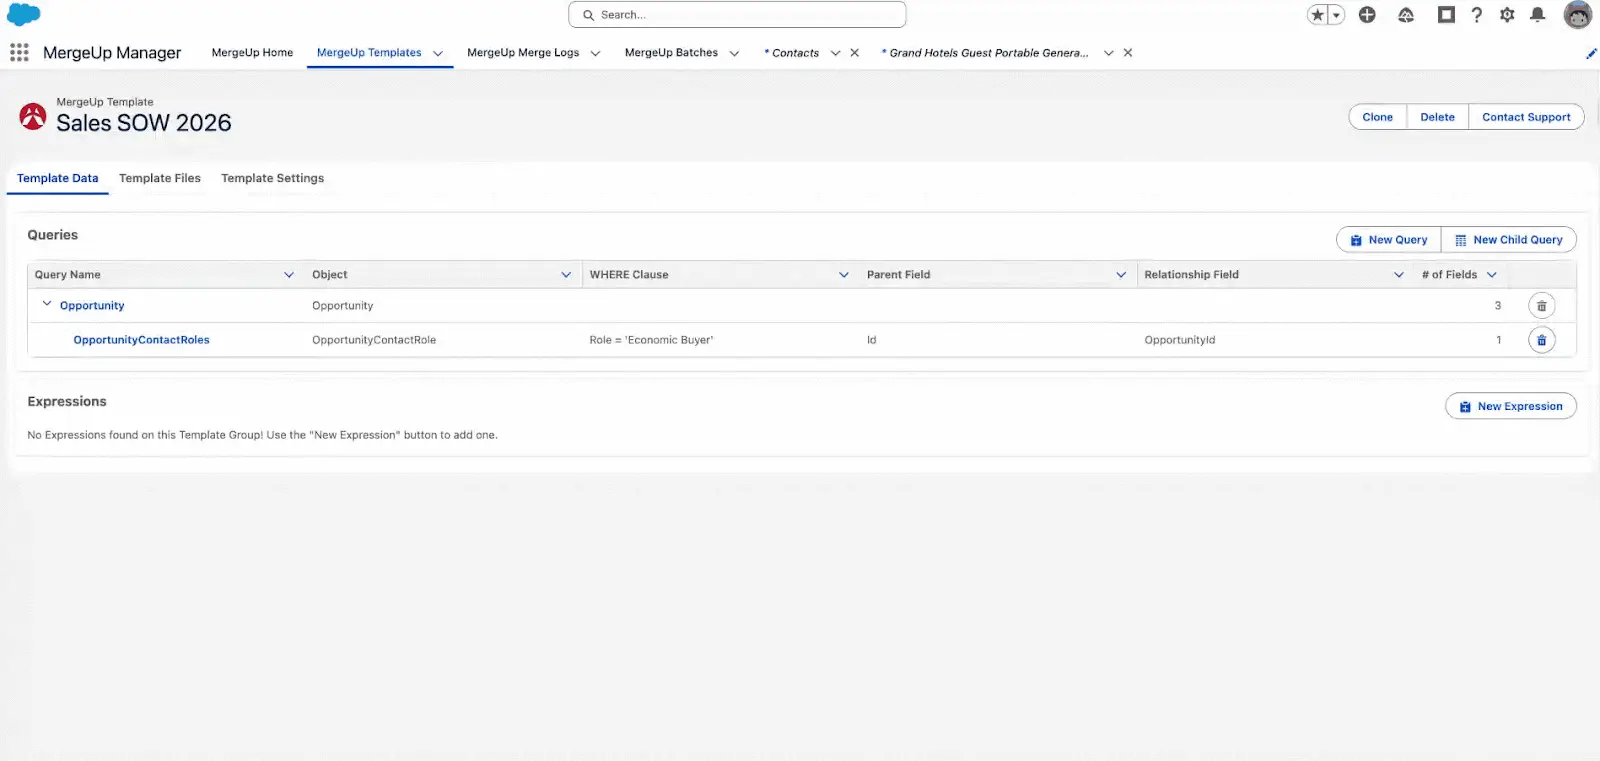Click the Favorites star icon
This screenshot has height=761, width=1600.
[x=1318, y=15]
